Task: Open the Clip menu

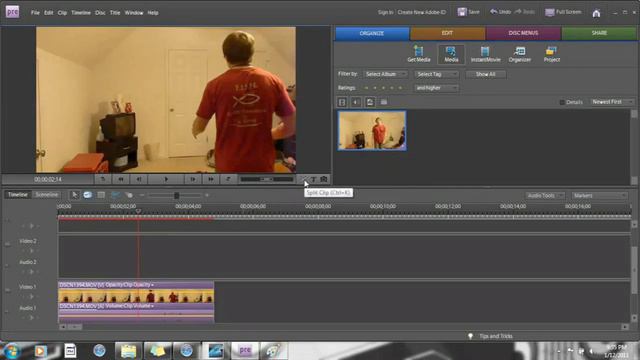Action: 62,13
